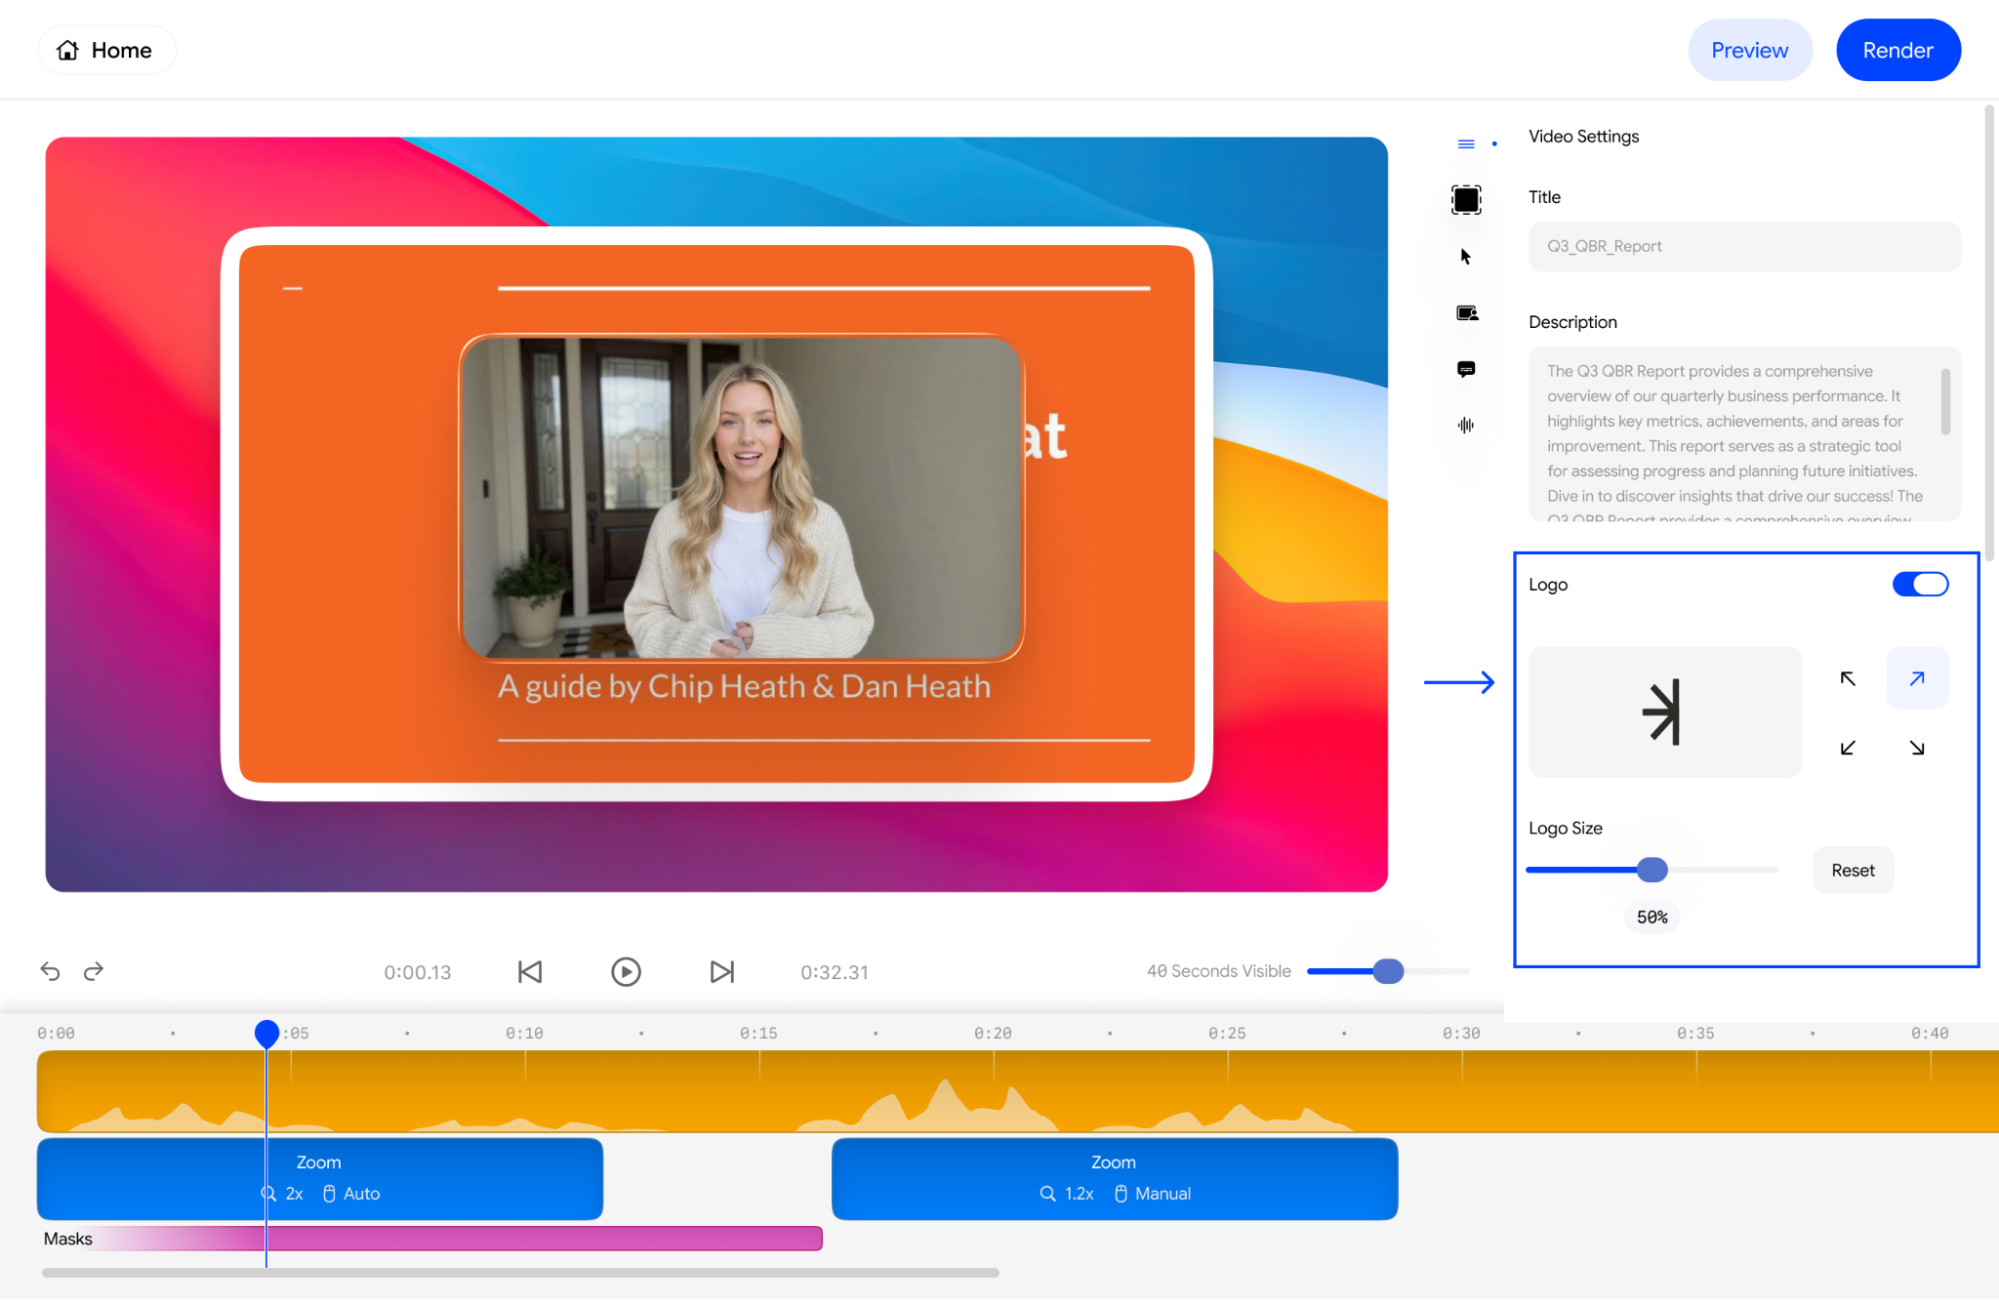Go to Home
This screenshot has height=1300, width=1999.
[106, 50]
